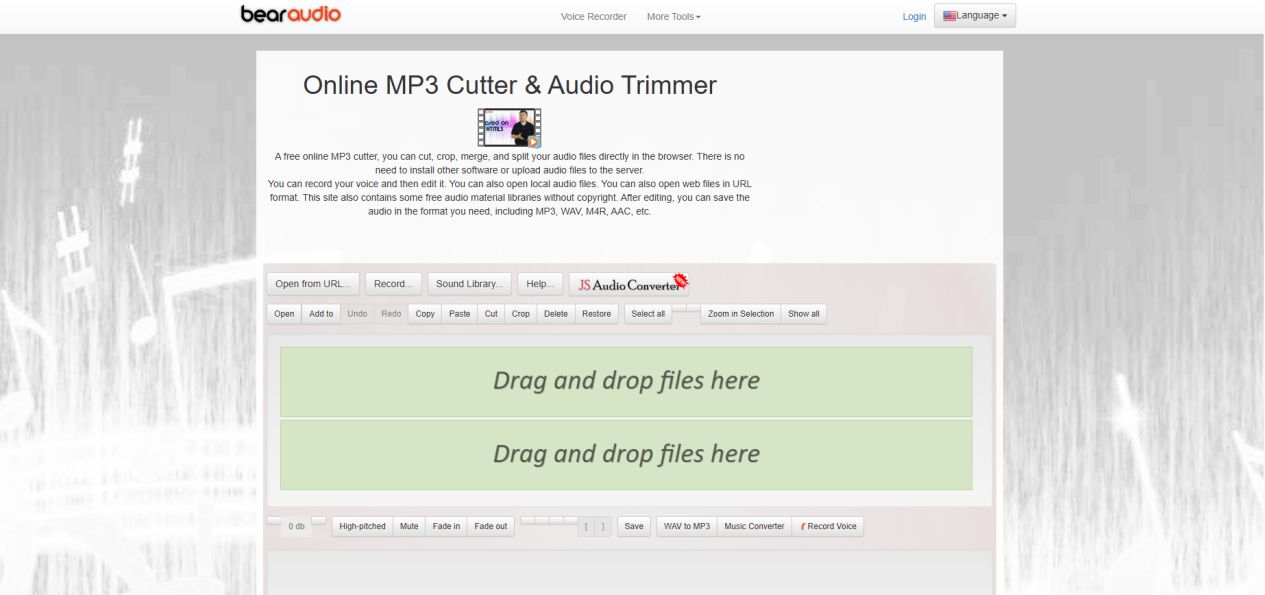Screen dimensions: 1265x595
Task: Copy the selected audio
Action: (x=425, y=314)
